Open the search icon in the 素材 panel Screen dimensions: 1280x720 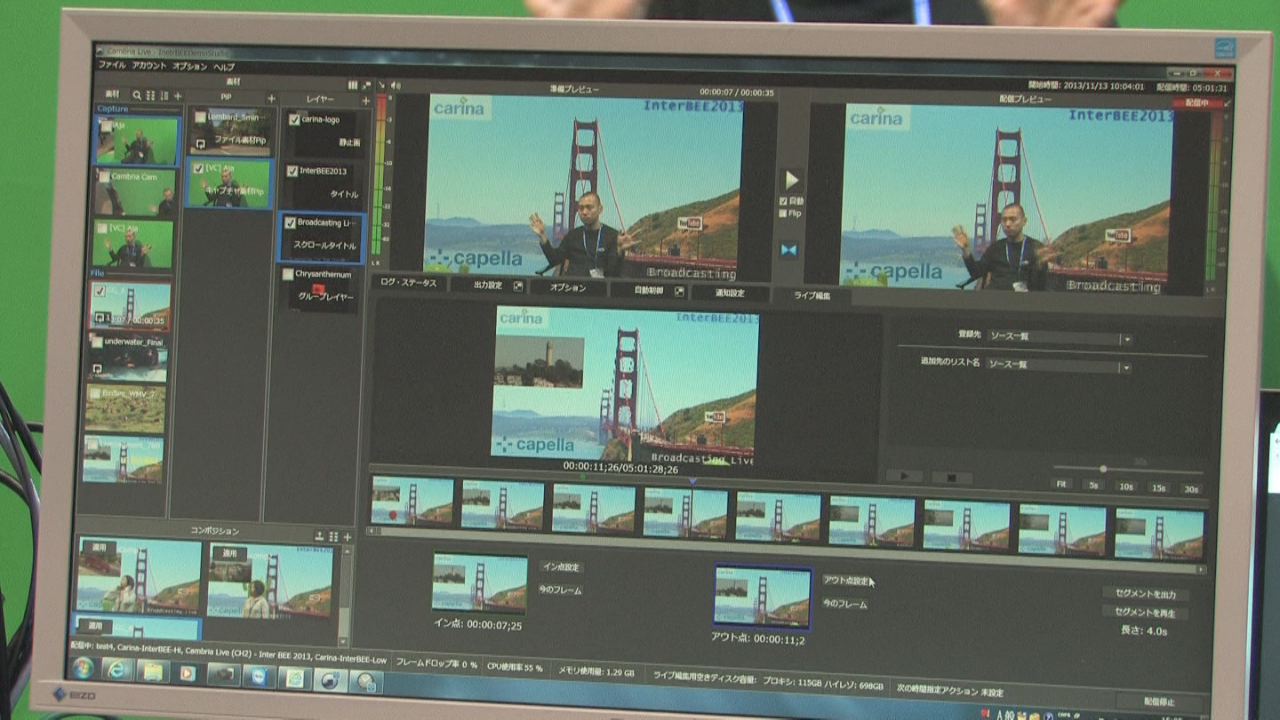137,95
